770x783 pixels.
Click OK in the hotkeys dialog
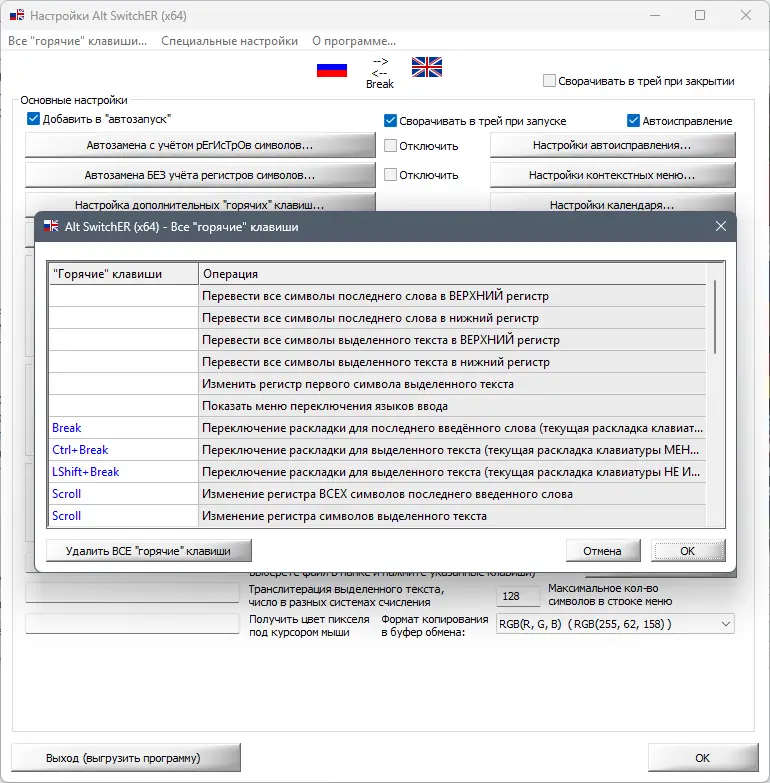point(688,551)
